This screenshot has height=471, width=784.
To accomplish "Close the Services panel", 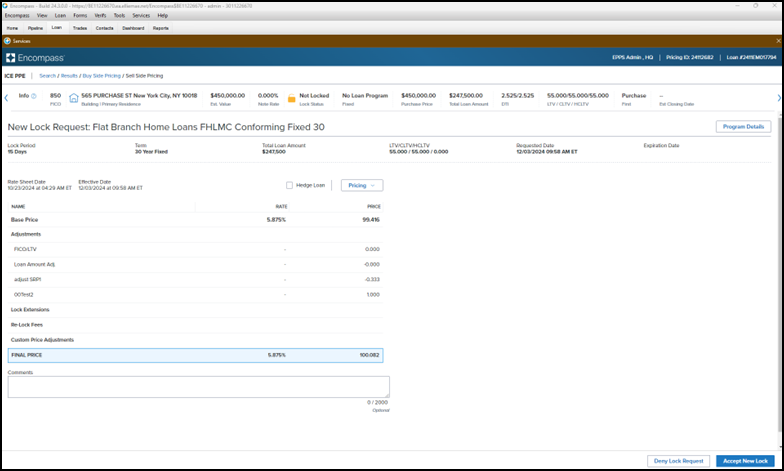I will [778, 41].
